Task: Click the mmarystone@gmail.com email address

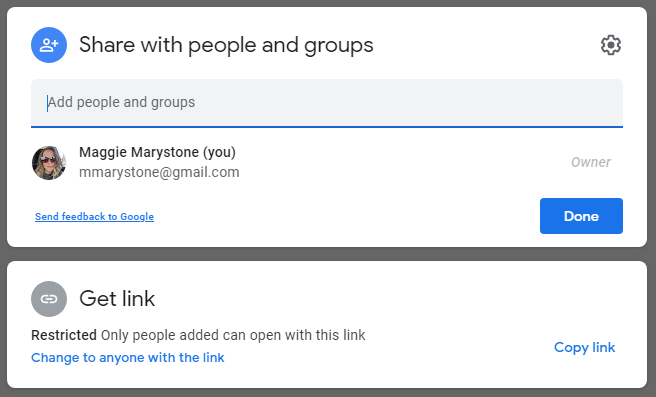Action: point(159,172)
